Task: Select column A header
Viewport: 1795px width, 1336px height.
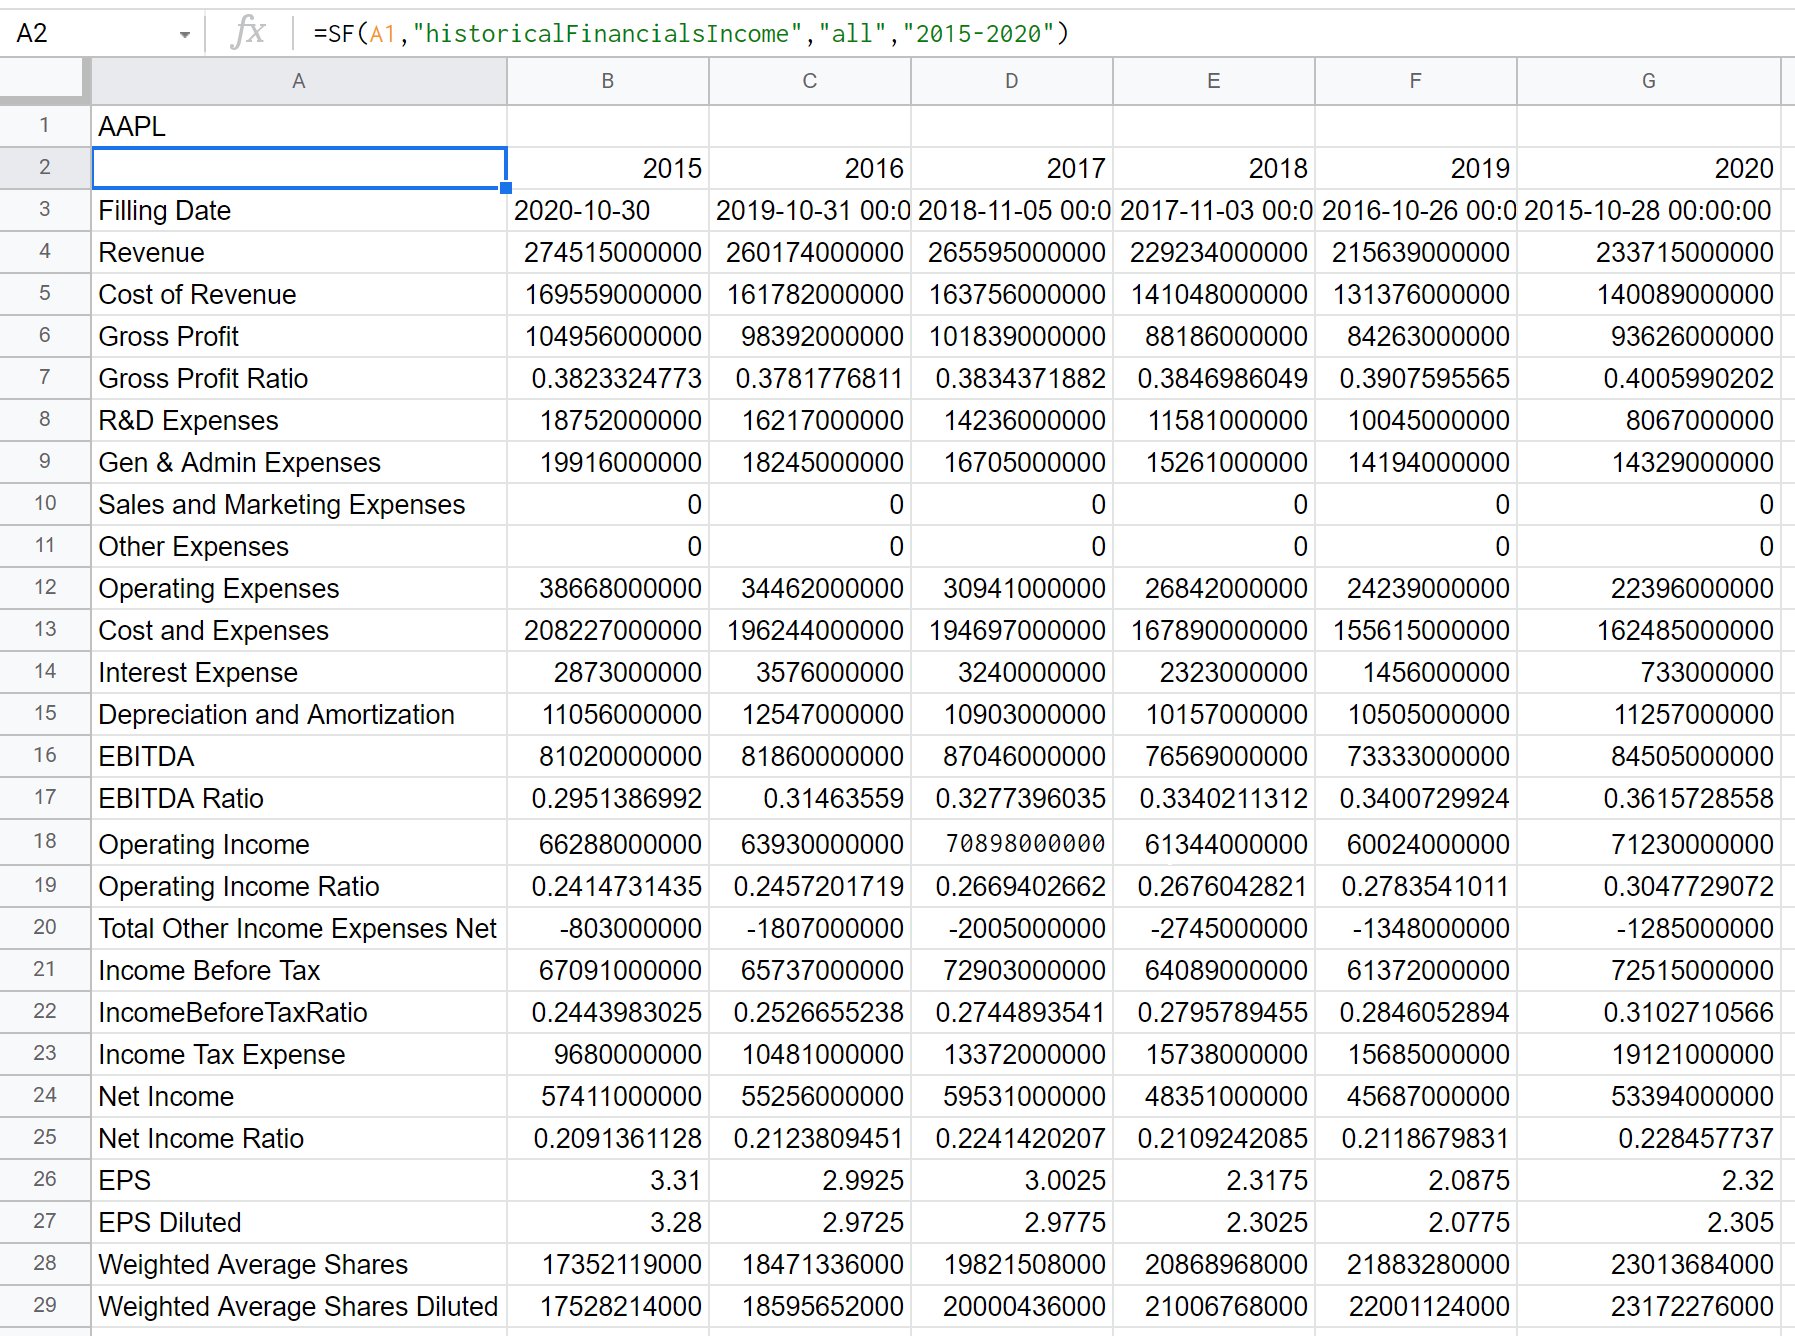Action: tap(299, 81)
